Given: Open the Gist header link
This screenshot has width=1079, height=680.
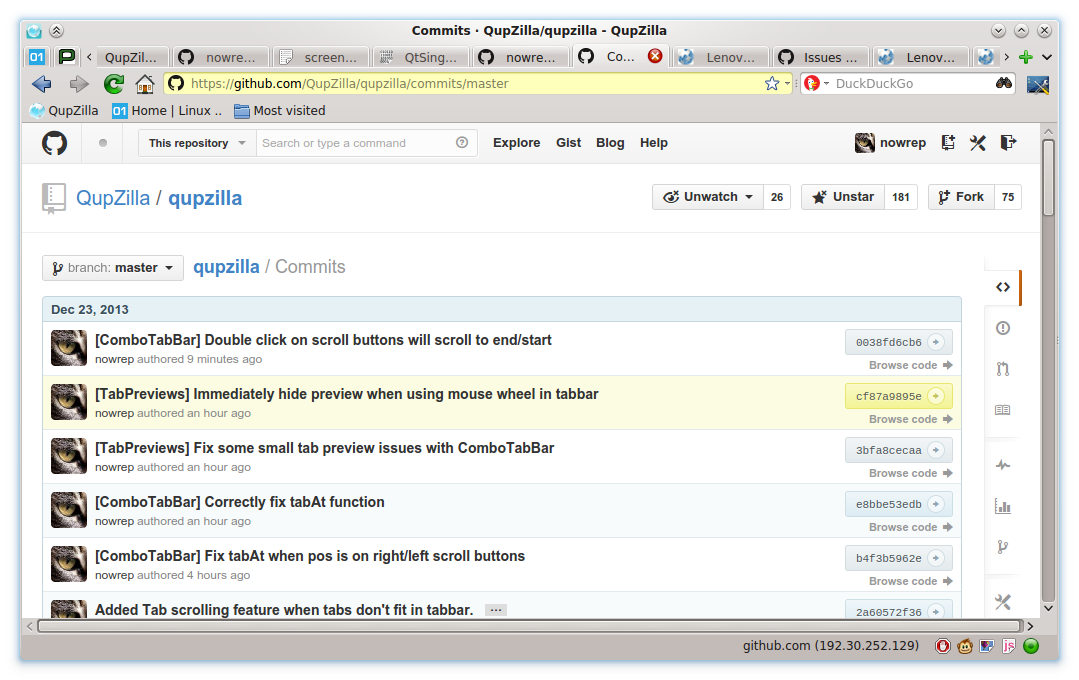Looking at the screenshot, I should pos(568,143).
